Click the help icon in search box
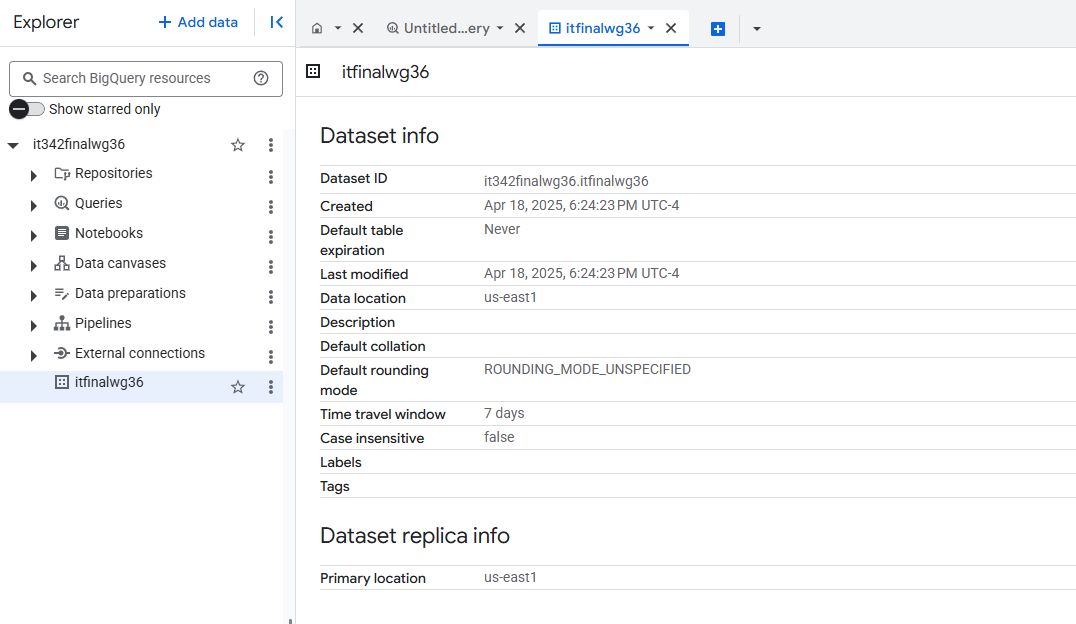1076x624 pixels. pyautogui.click(x=261, y=78)
